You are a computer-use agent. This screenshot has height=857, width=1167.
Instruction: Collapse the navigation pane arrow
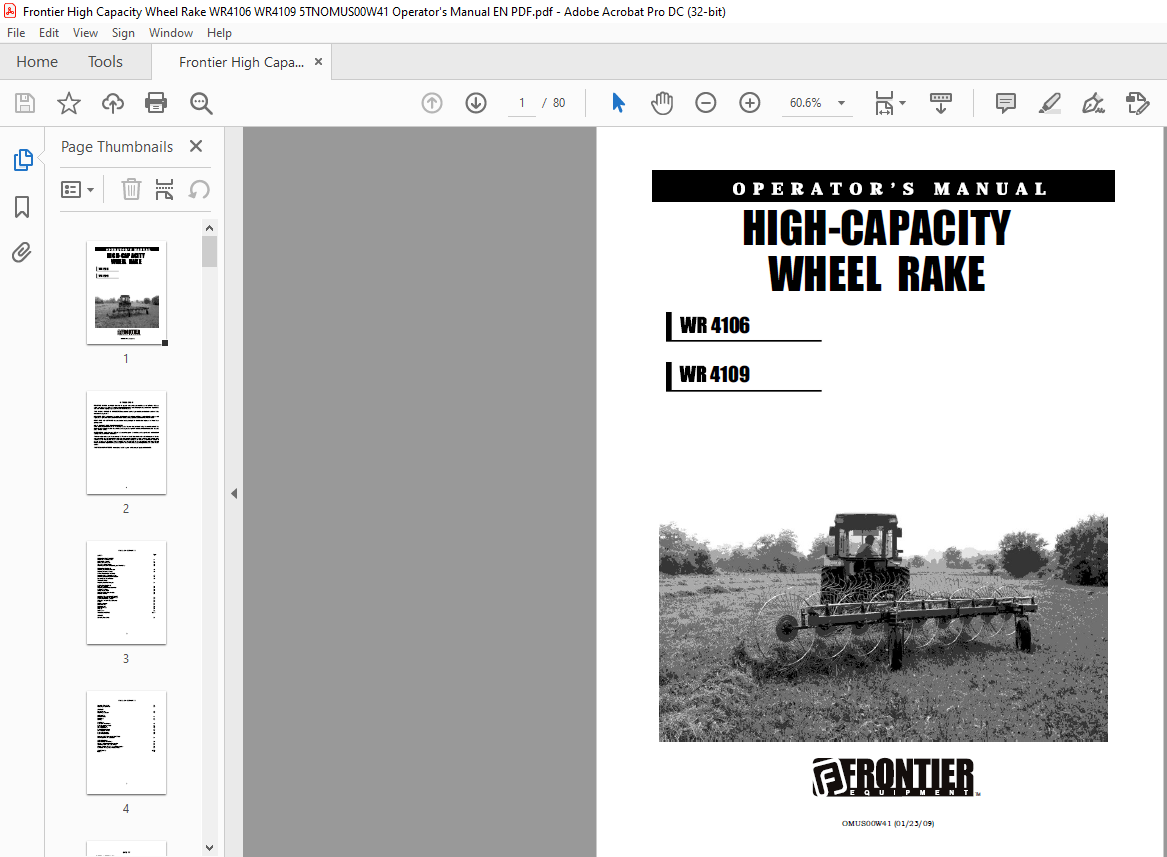click(234, 493)
